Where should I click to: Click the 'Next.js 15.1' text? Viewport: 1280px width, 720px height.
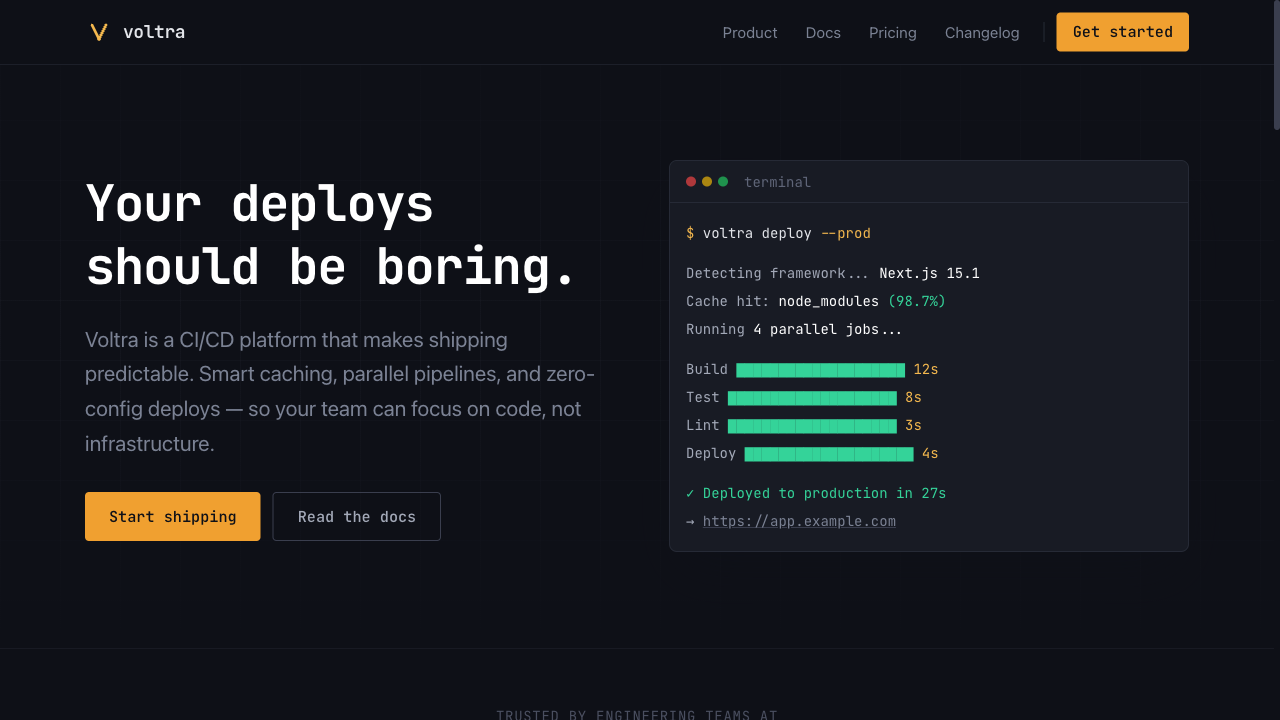[929, 273]
